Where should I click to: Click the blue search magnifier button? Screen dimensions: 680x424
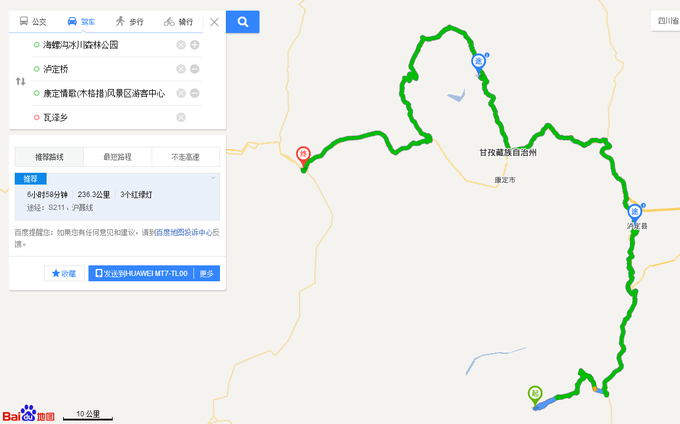coord(242,22)
